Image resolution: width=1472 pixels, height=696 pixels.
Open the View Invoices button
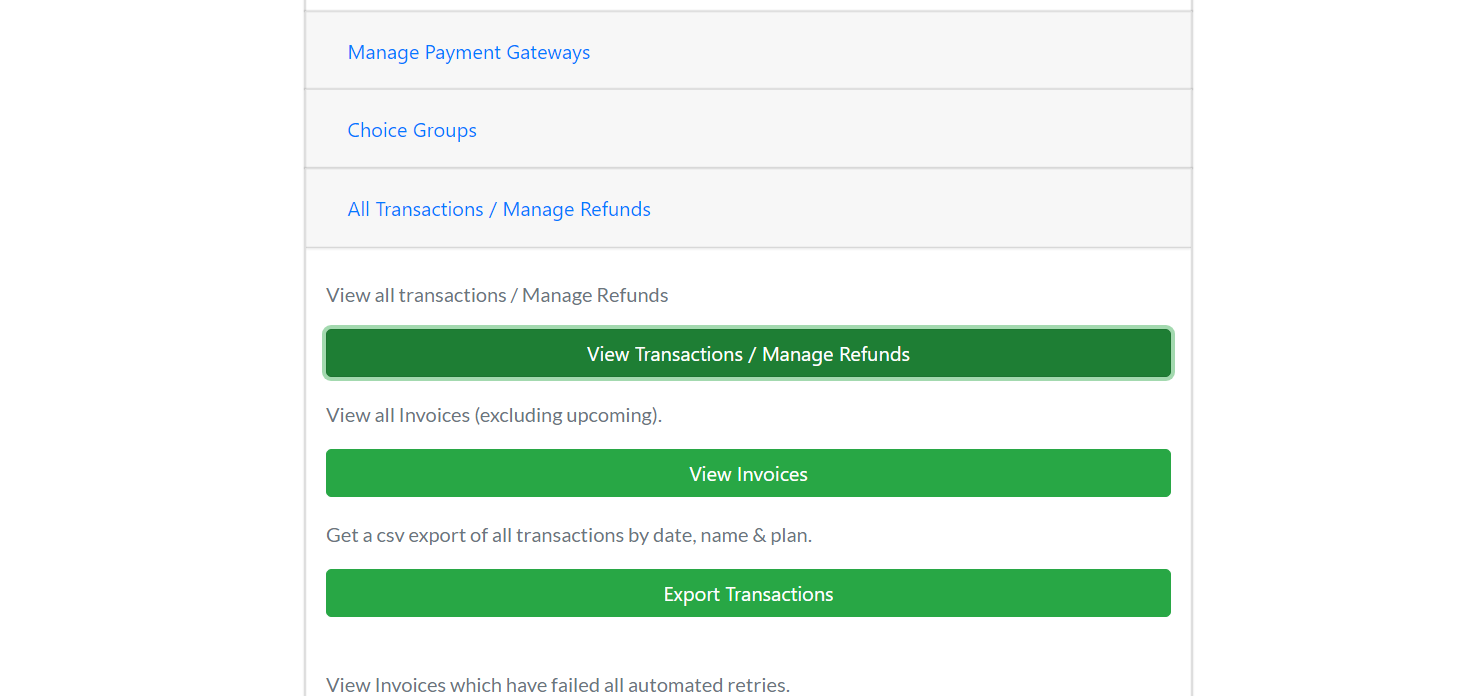pos(748,473)
